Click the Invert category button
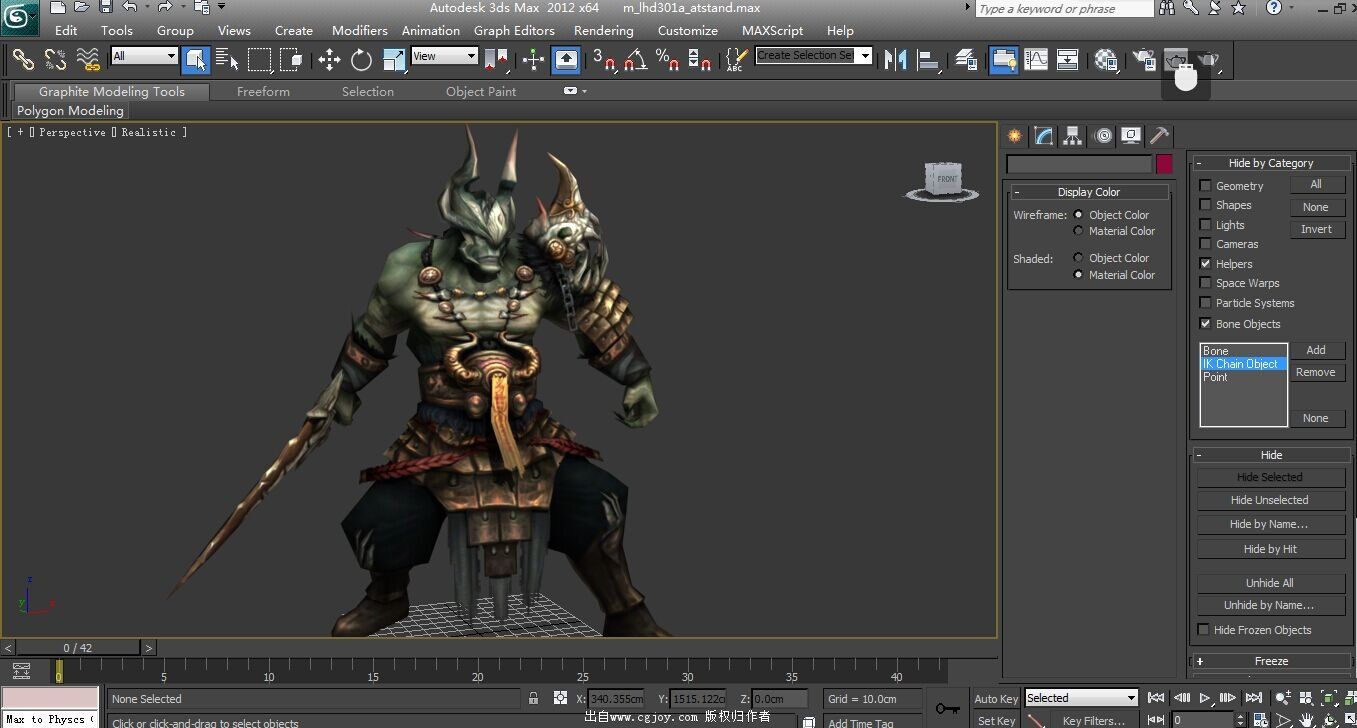Viewport: 1357px width, 728px height. point(1316,229)
